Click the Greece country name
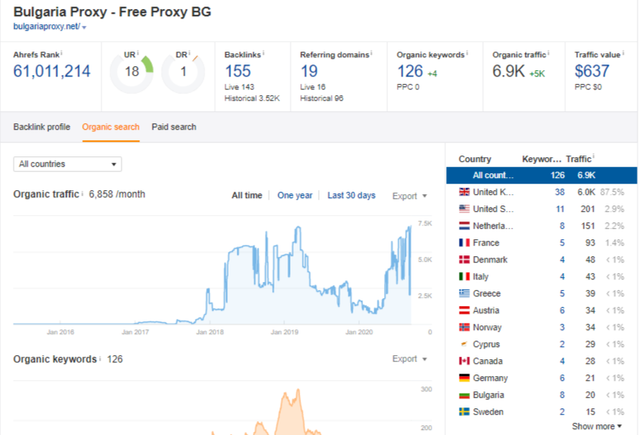The image size is (640, 435). (x=487, y=293)
